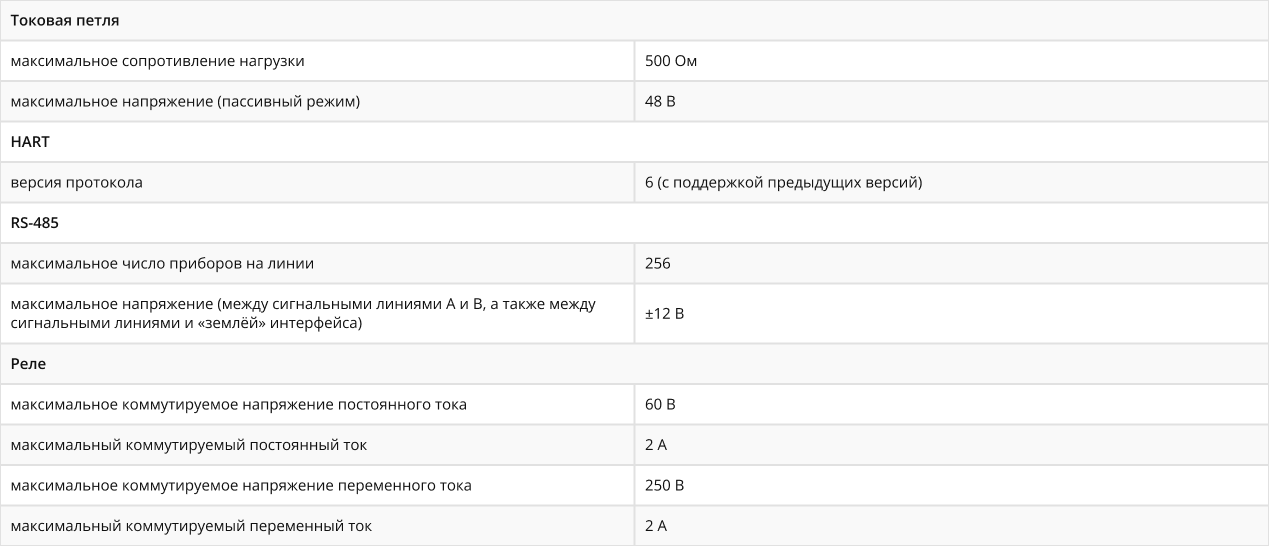This screenshot has height=546, width=1269.
Task: Click the '250 В' value cell
Action: (951, 486)
